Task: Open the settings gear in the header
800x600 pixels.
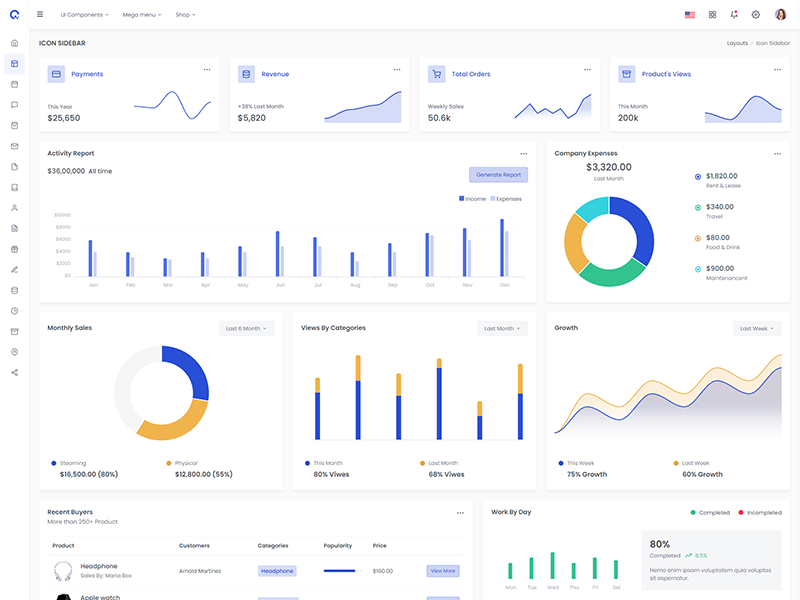Action: click(x=756, y=15)
